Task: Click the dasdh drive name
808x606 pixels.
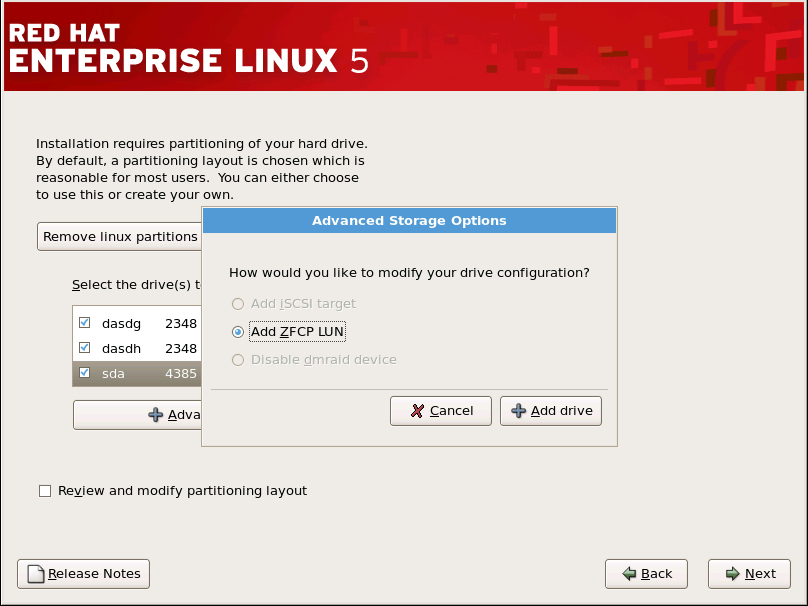Action: pyautogui.click(x=122, y=349)
